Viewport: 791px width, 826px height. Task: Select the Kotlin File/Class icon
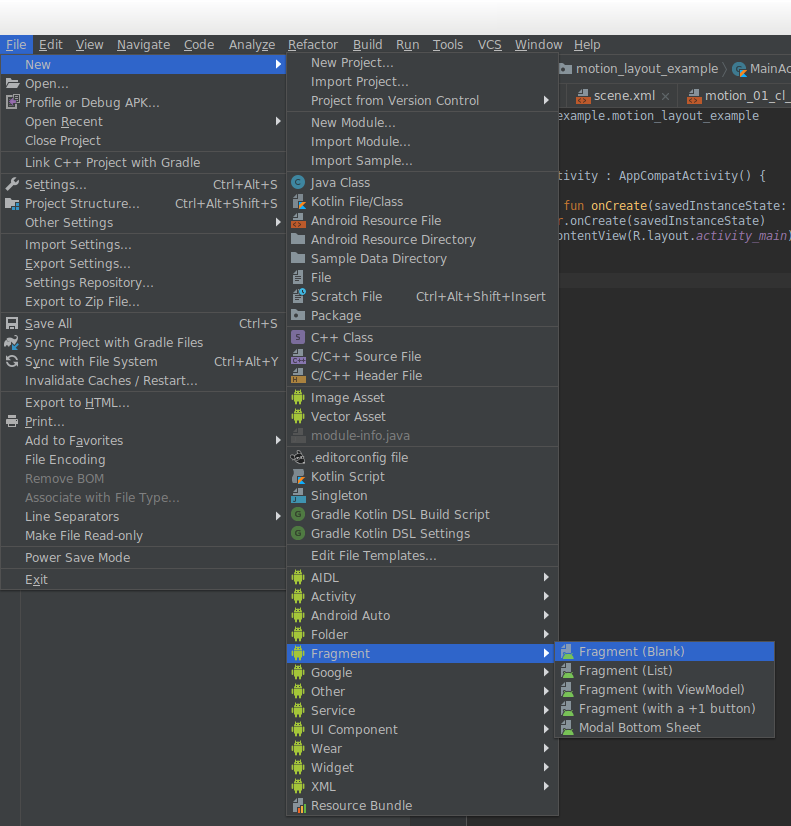click(298, 202)
